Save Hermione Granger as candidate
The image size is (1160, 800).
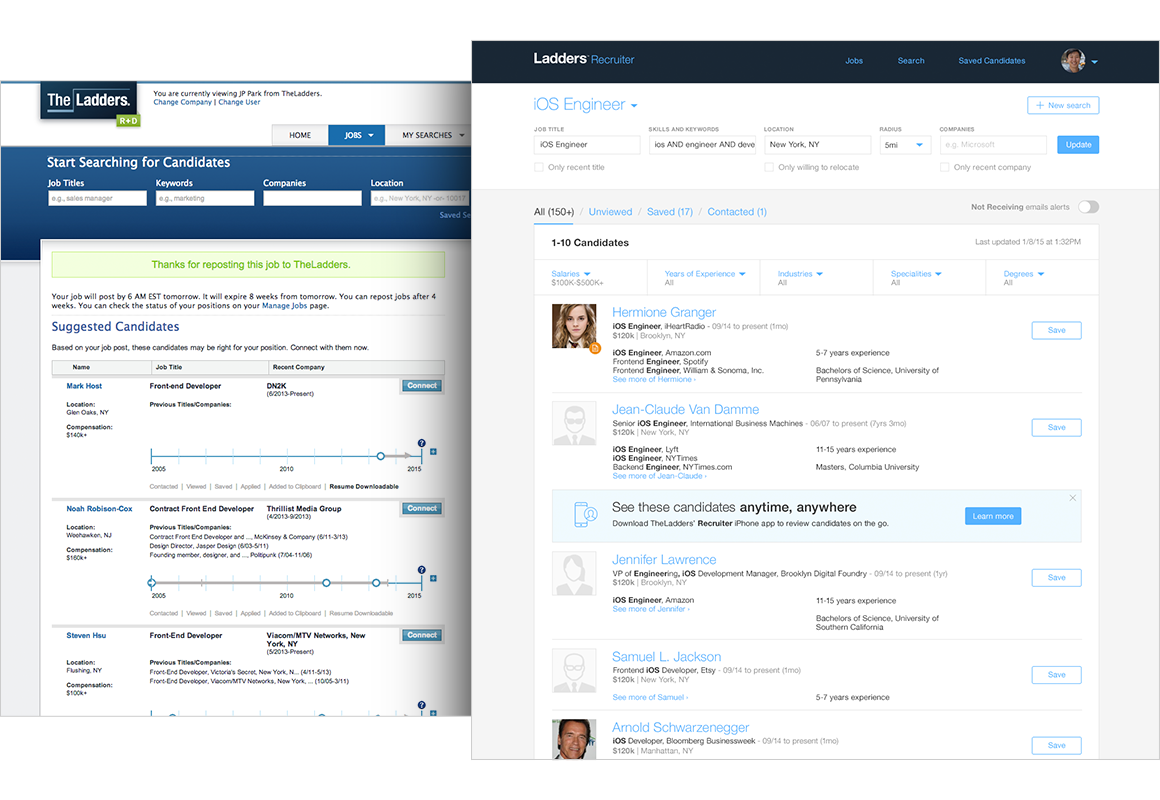point(1056,330)
